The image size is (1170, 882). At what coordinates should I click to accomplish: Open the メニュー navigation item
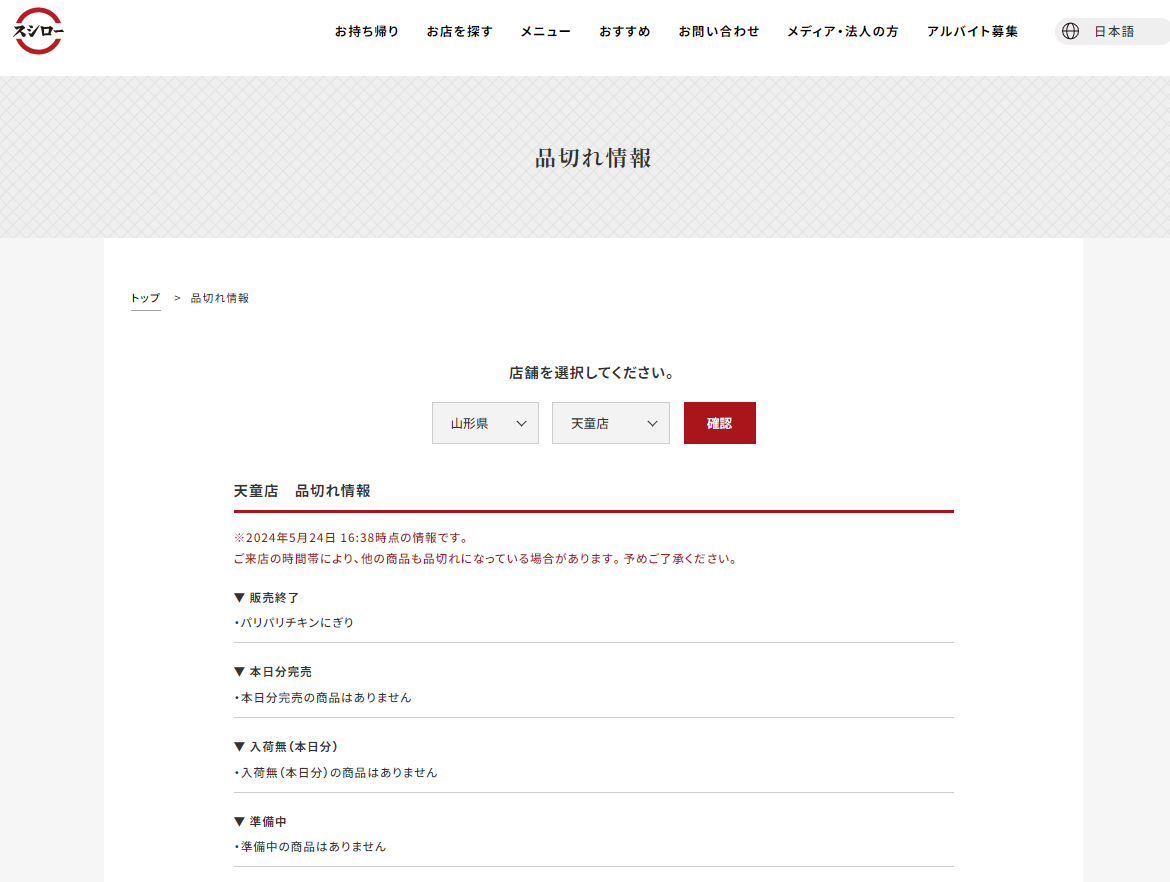[x=545, y=32]
